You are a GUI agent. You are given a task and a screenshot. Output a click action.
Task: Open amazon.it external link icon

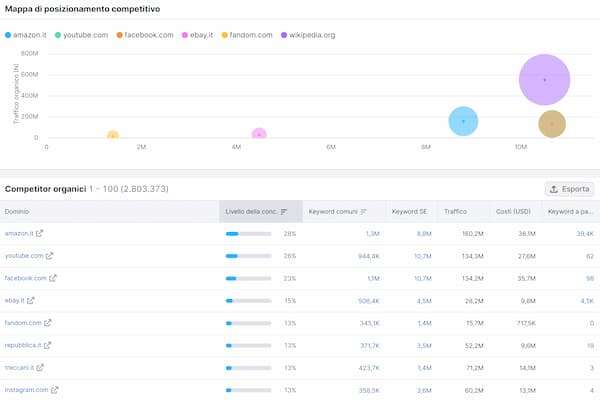click(40, 233)
